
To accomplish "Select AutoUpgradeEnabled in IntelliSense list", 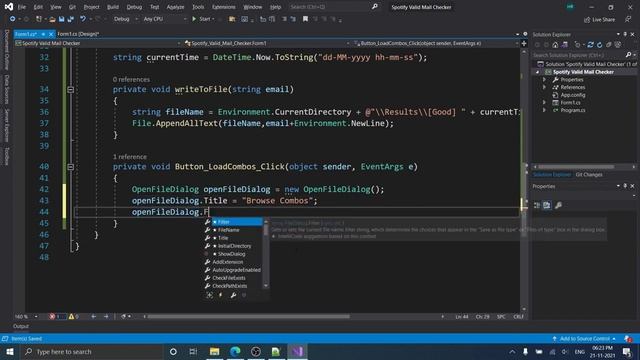I will (x=233, y=270).
